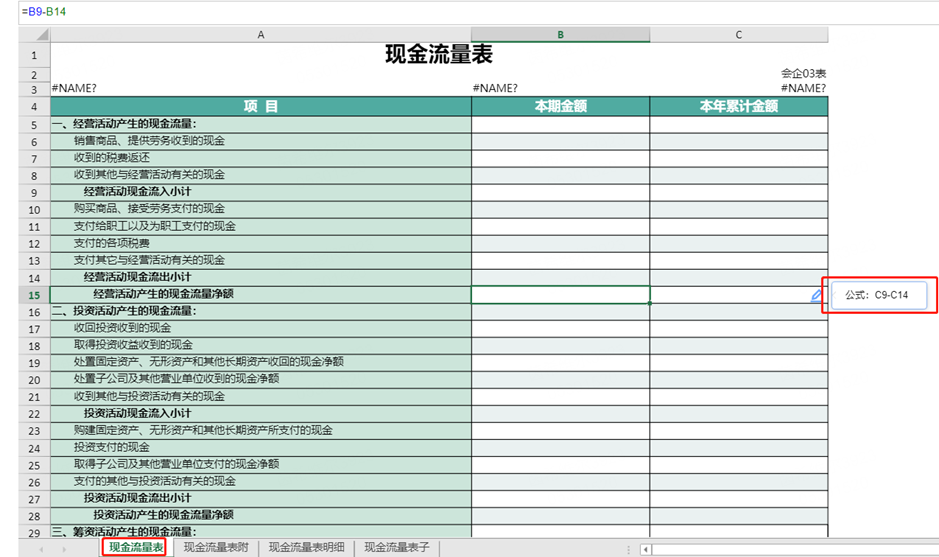The width and height of the screenshot is (939, 557).
Task: Click the 项 目 header cell
Action: [x=261, y=106]
